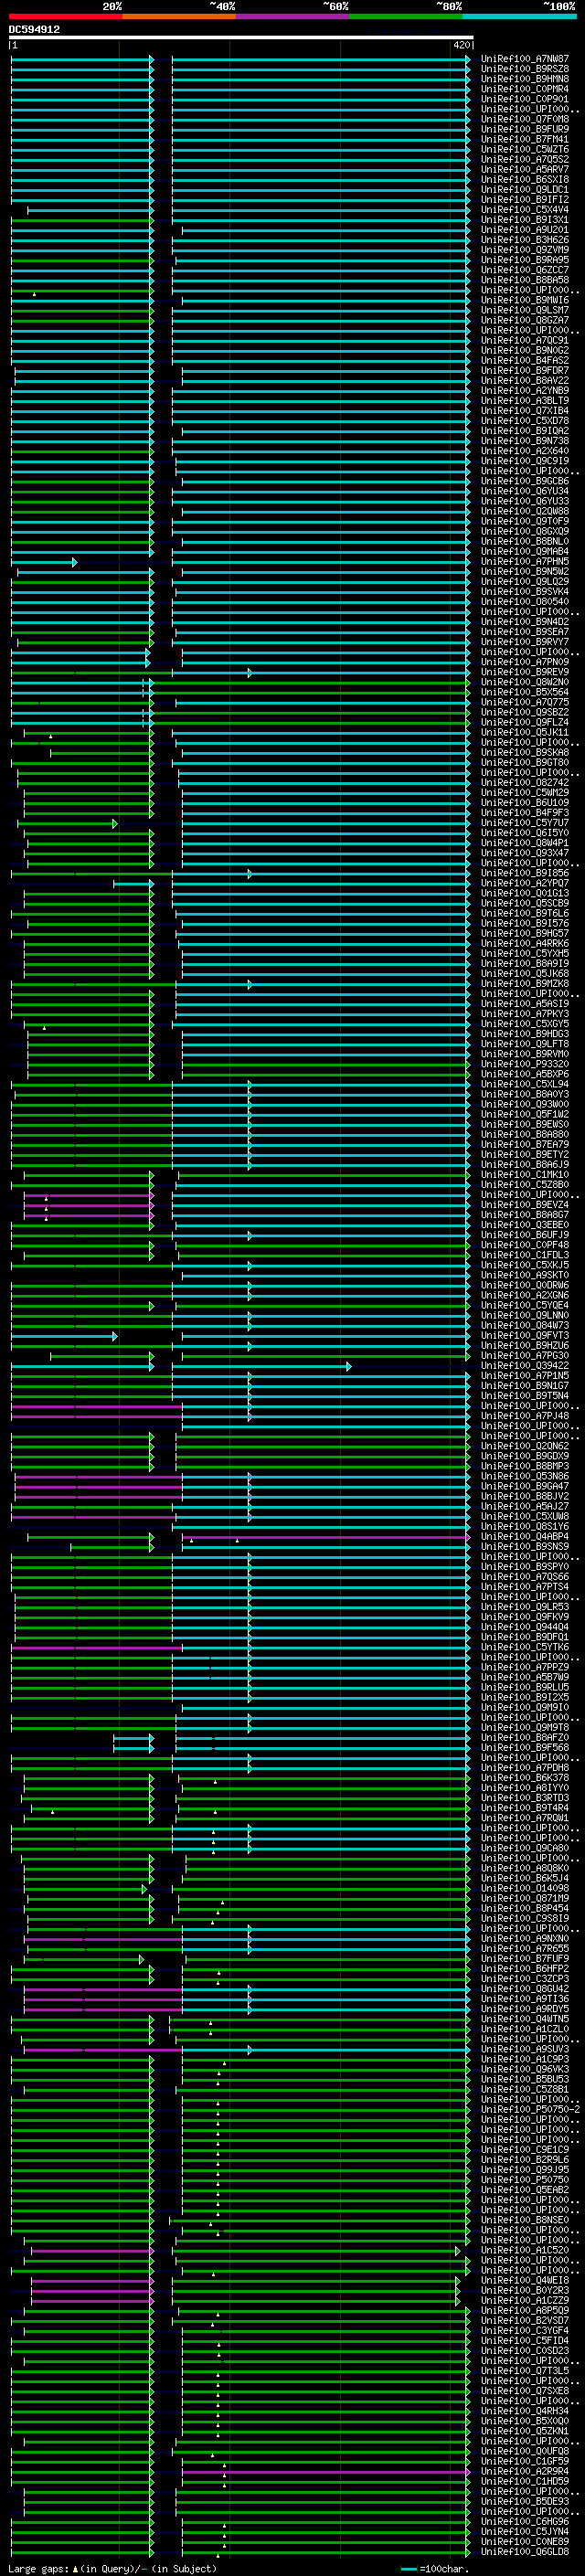The image size is (585, 2576).
Task: Click the white query sequence ruler bar
Action: [240, 37]
